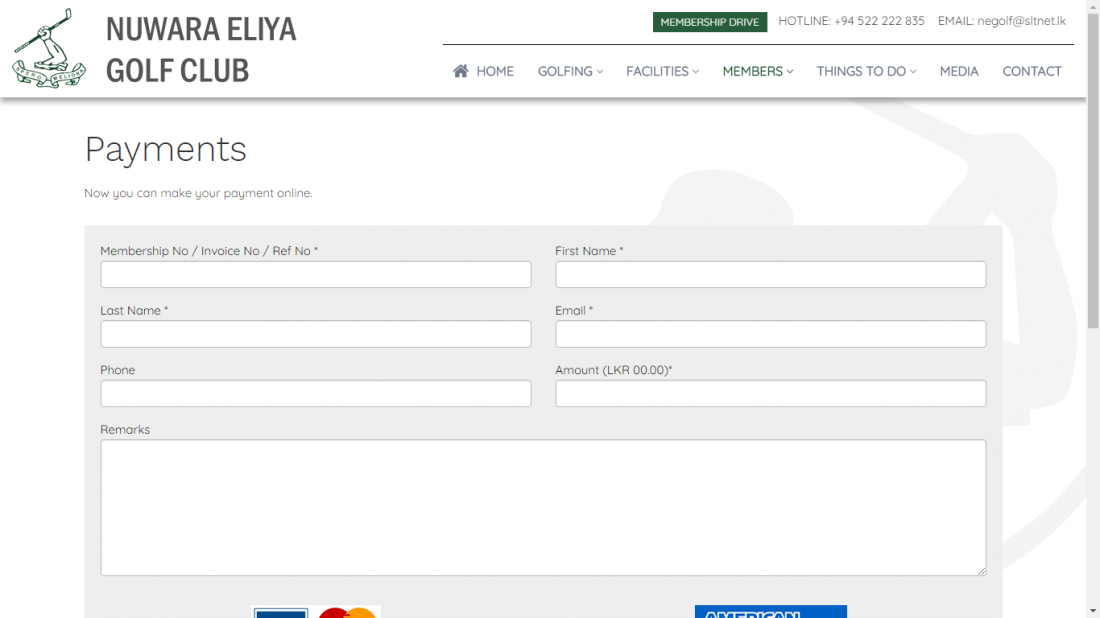Click into the First Name field
Viewport: 1100px width, 618px height.
pos(770,274)
